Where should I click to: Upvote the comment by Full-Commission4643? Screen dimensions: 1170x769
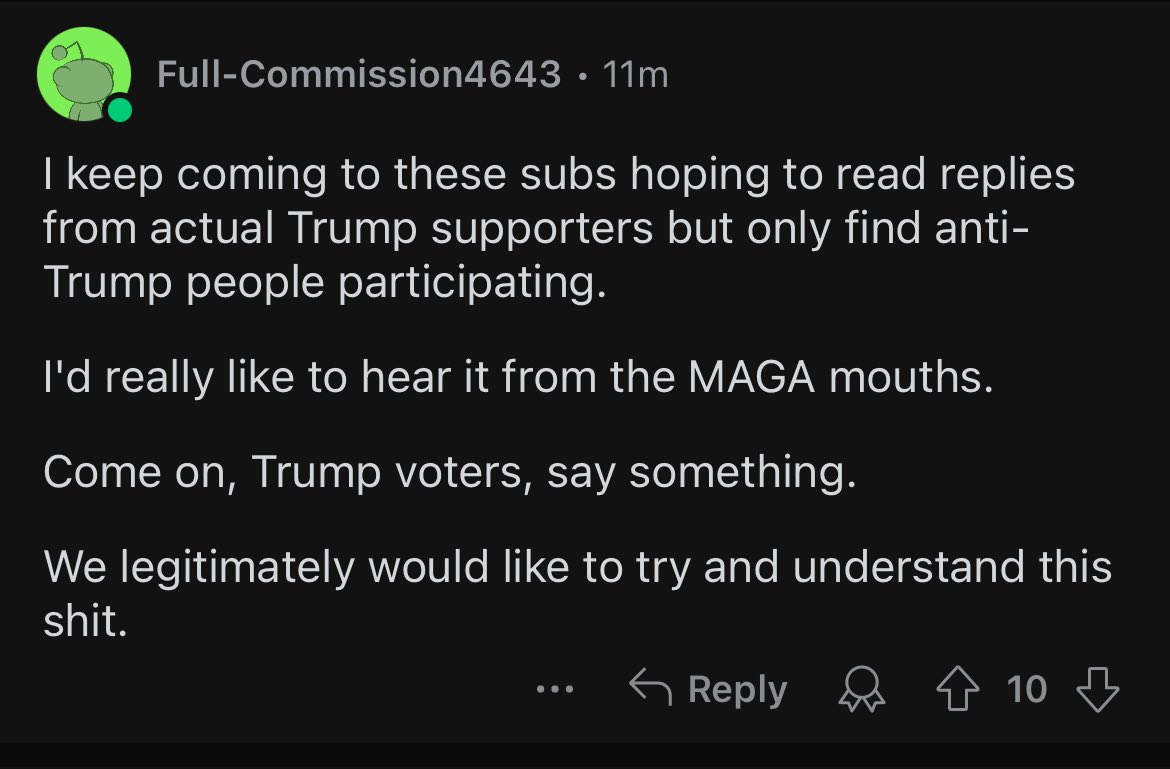click(958, 688)
